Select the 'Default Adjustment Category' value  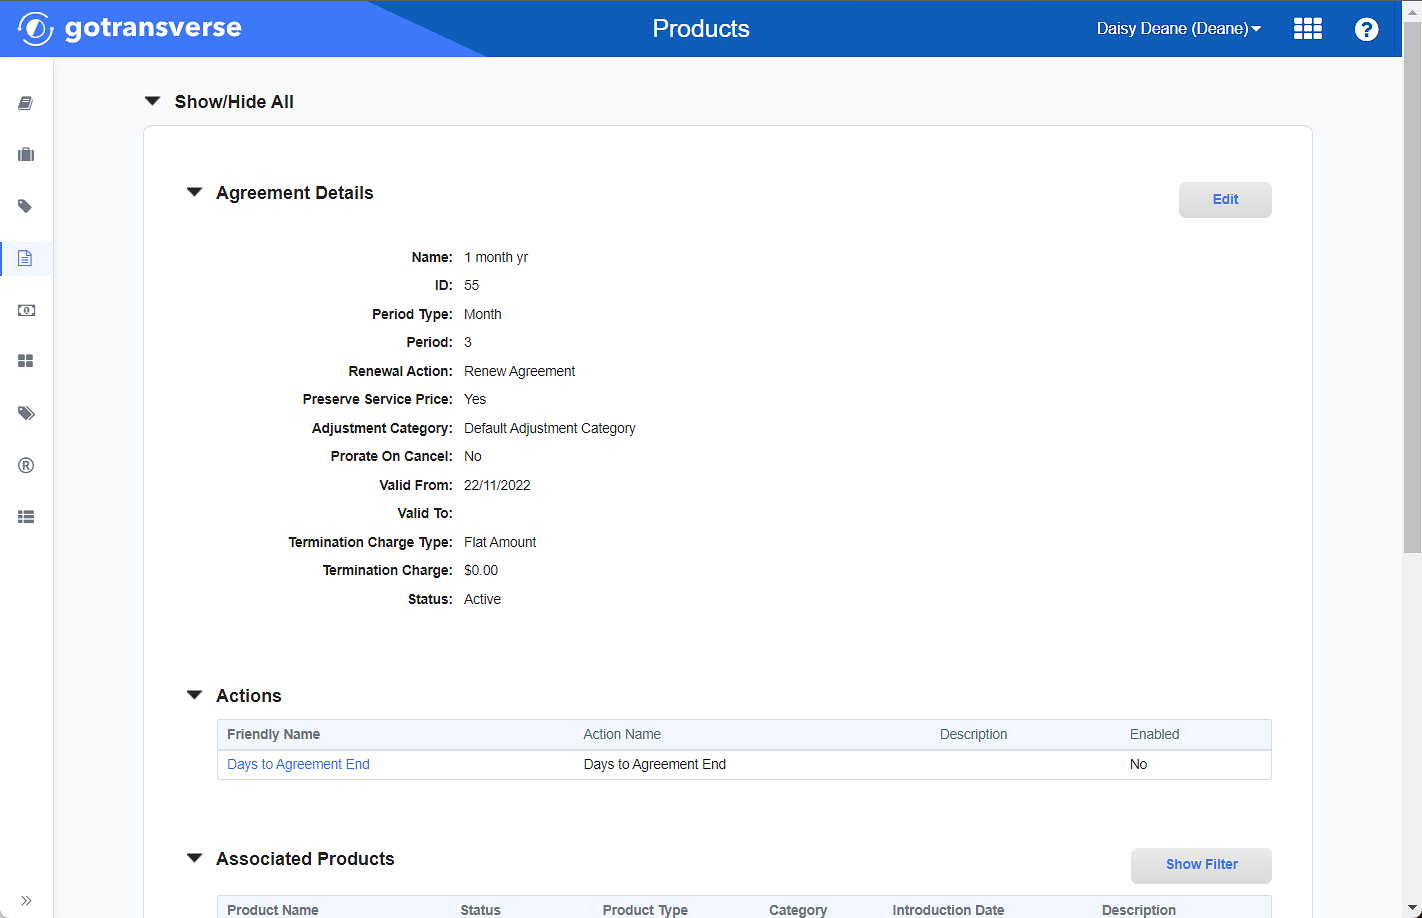550,428
